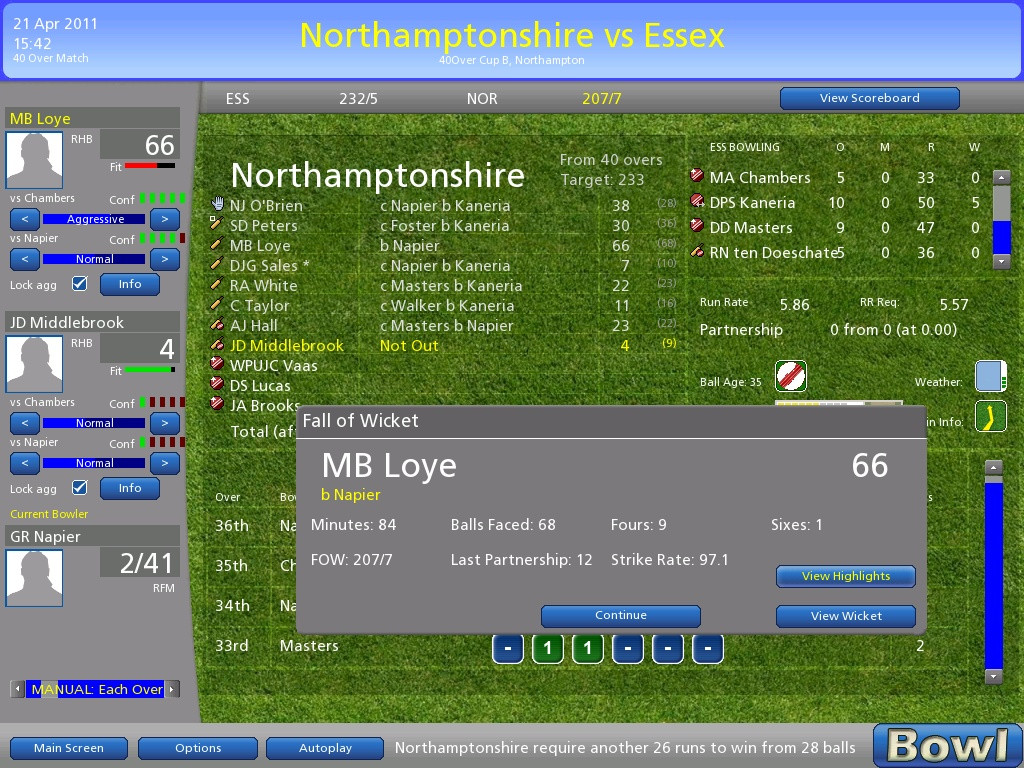Viewport: 1024px width, 768px height.
Task: Click bat icon beside C Taylor
Action: [x=217, y=304]
